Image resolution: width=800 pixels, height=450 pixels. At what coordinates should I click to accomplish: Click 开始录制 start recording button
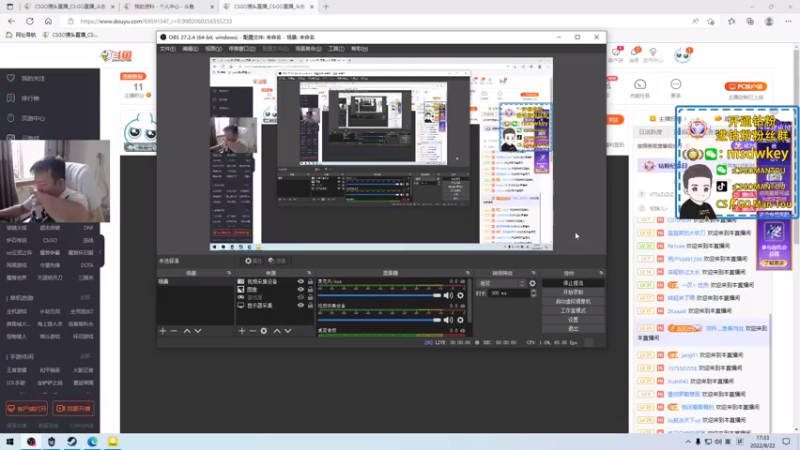point(573,292)
